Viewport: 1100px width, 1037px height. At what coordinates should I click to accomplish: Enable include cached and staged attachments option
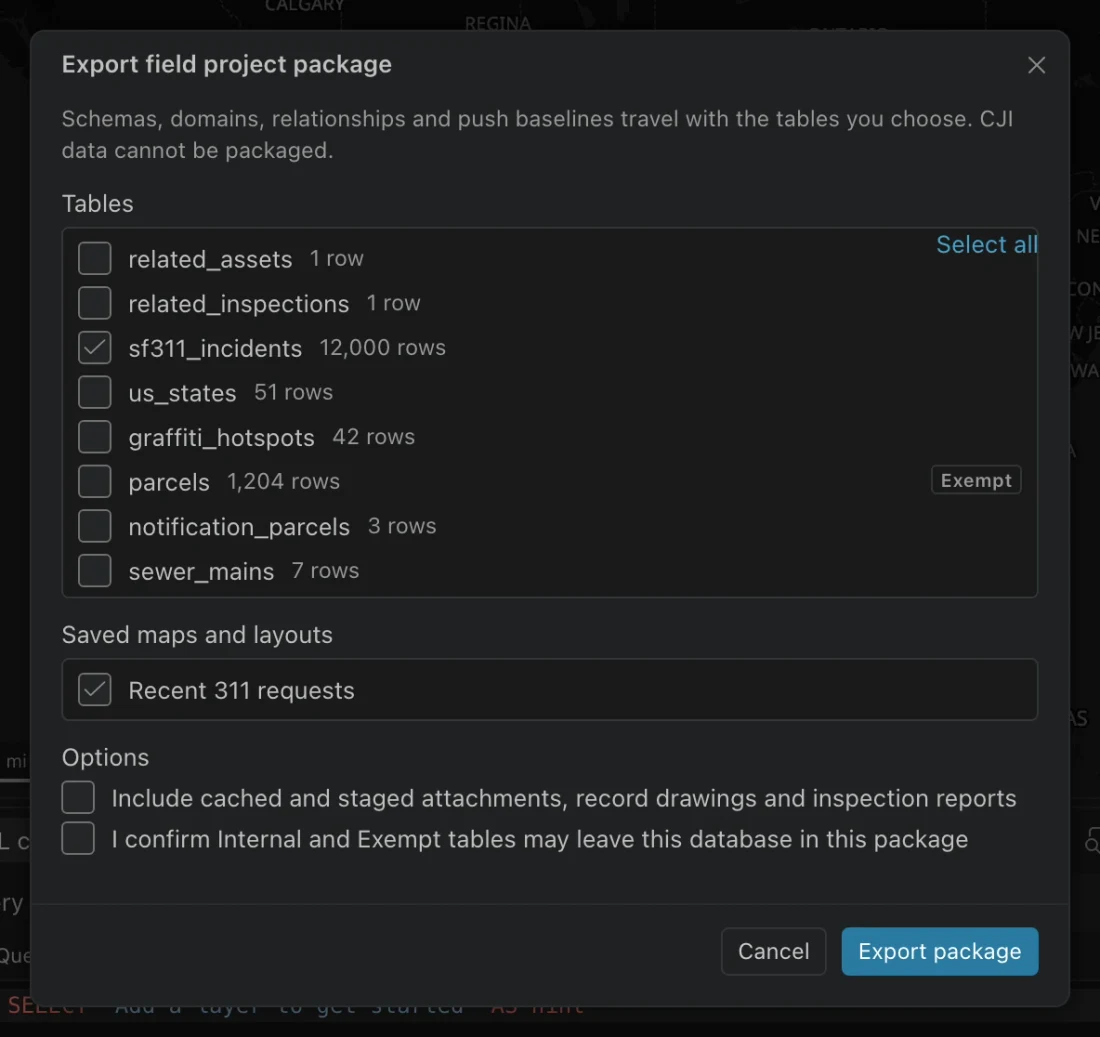tap(78, 798)
